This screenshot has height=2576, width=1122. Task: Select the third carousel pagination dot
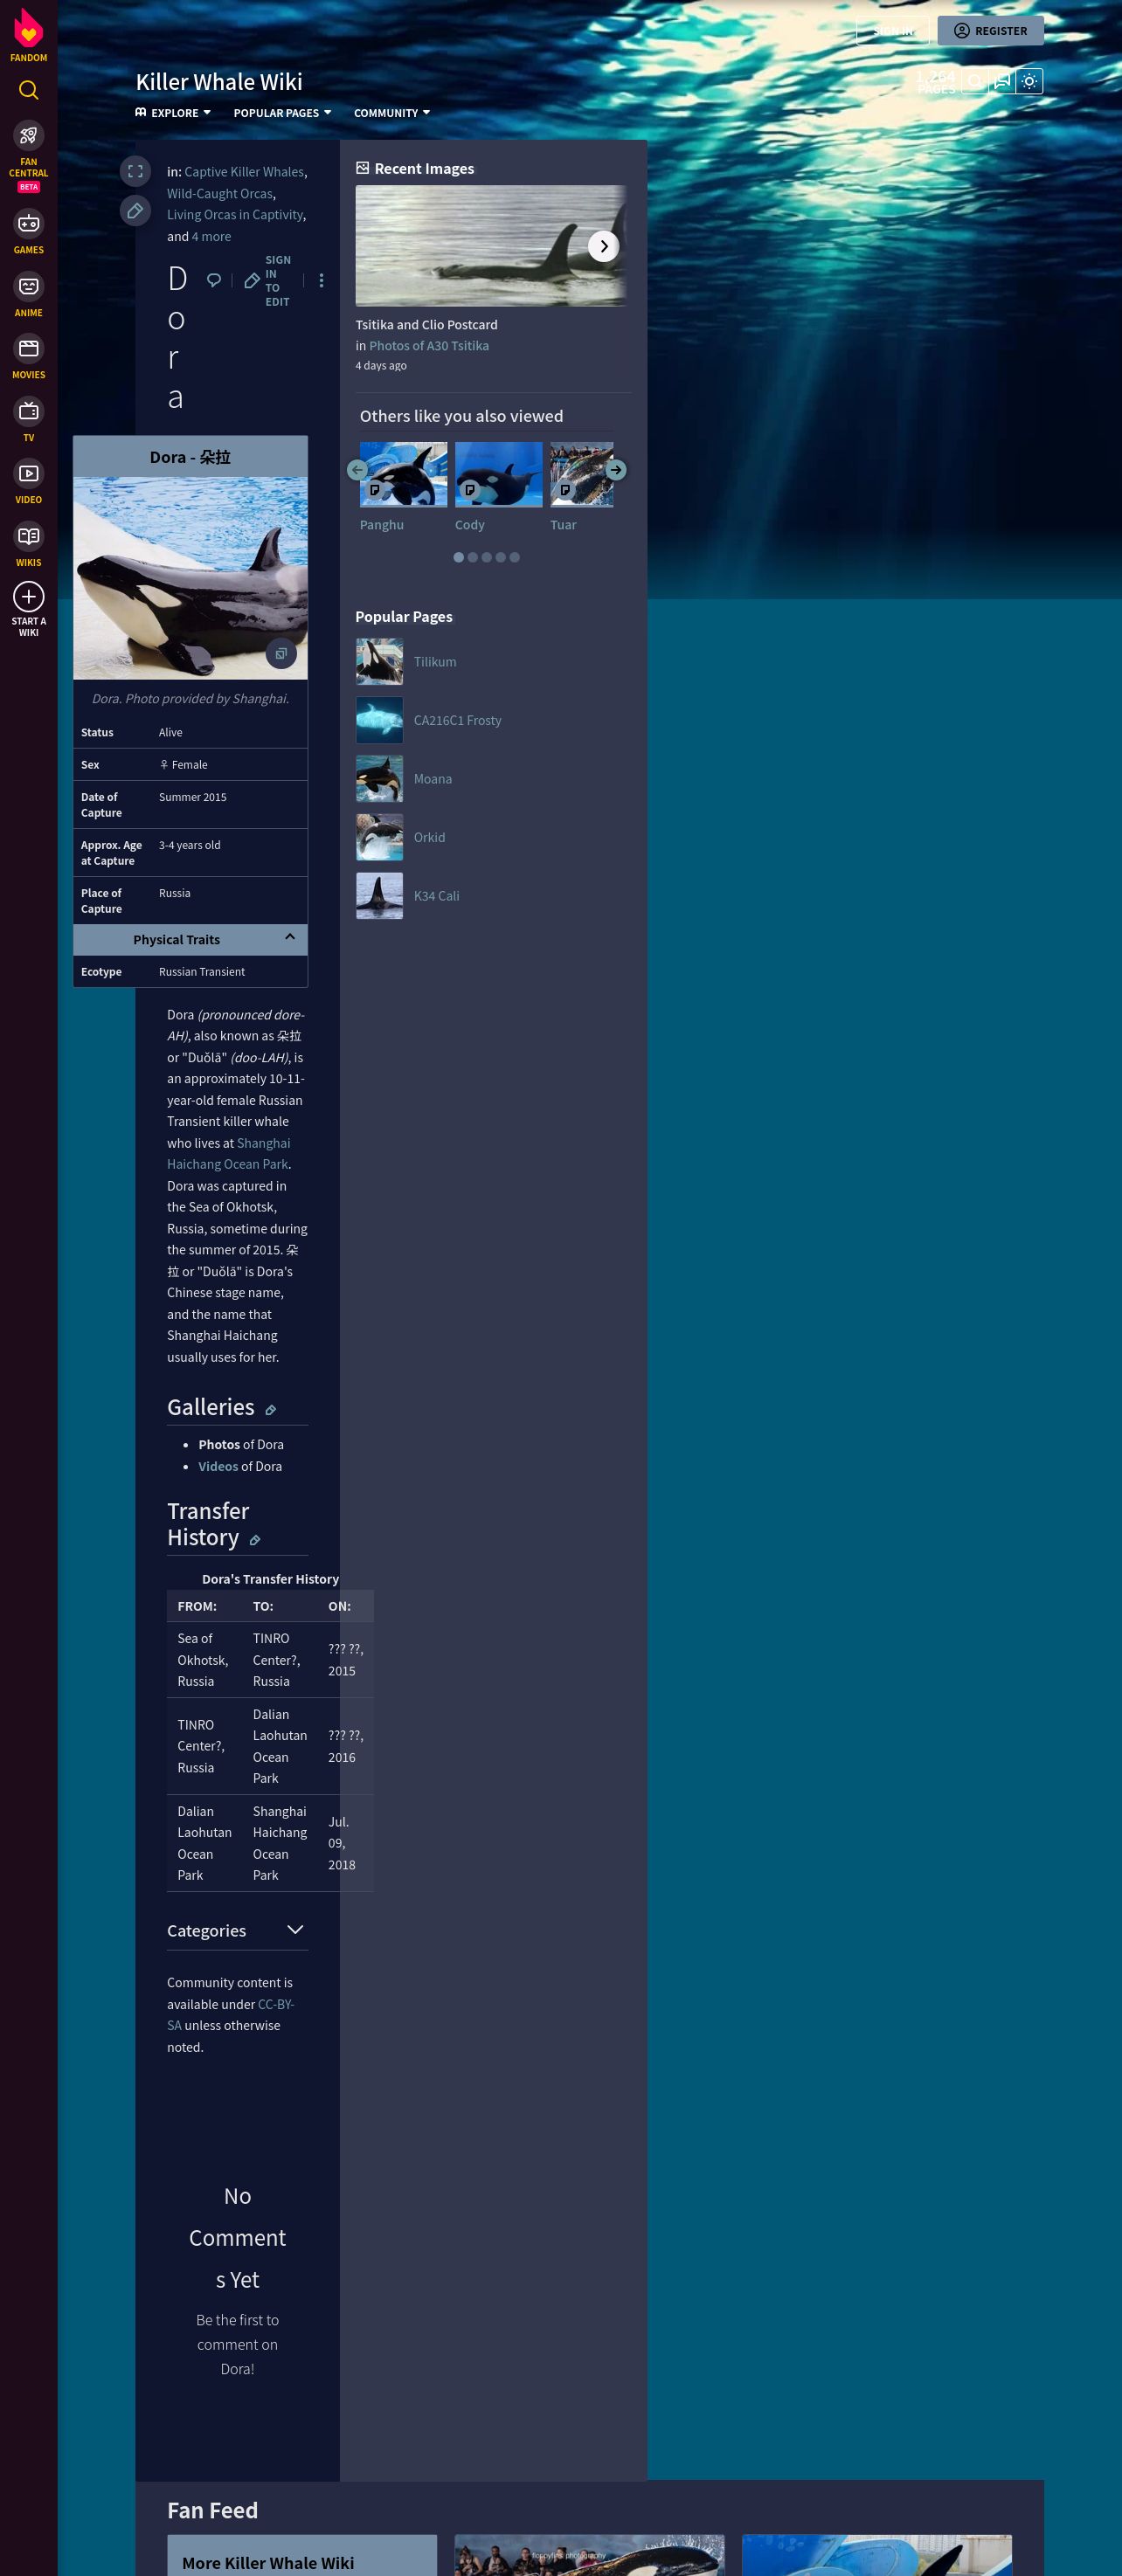click(487, 558)
